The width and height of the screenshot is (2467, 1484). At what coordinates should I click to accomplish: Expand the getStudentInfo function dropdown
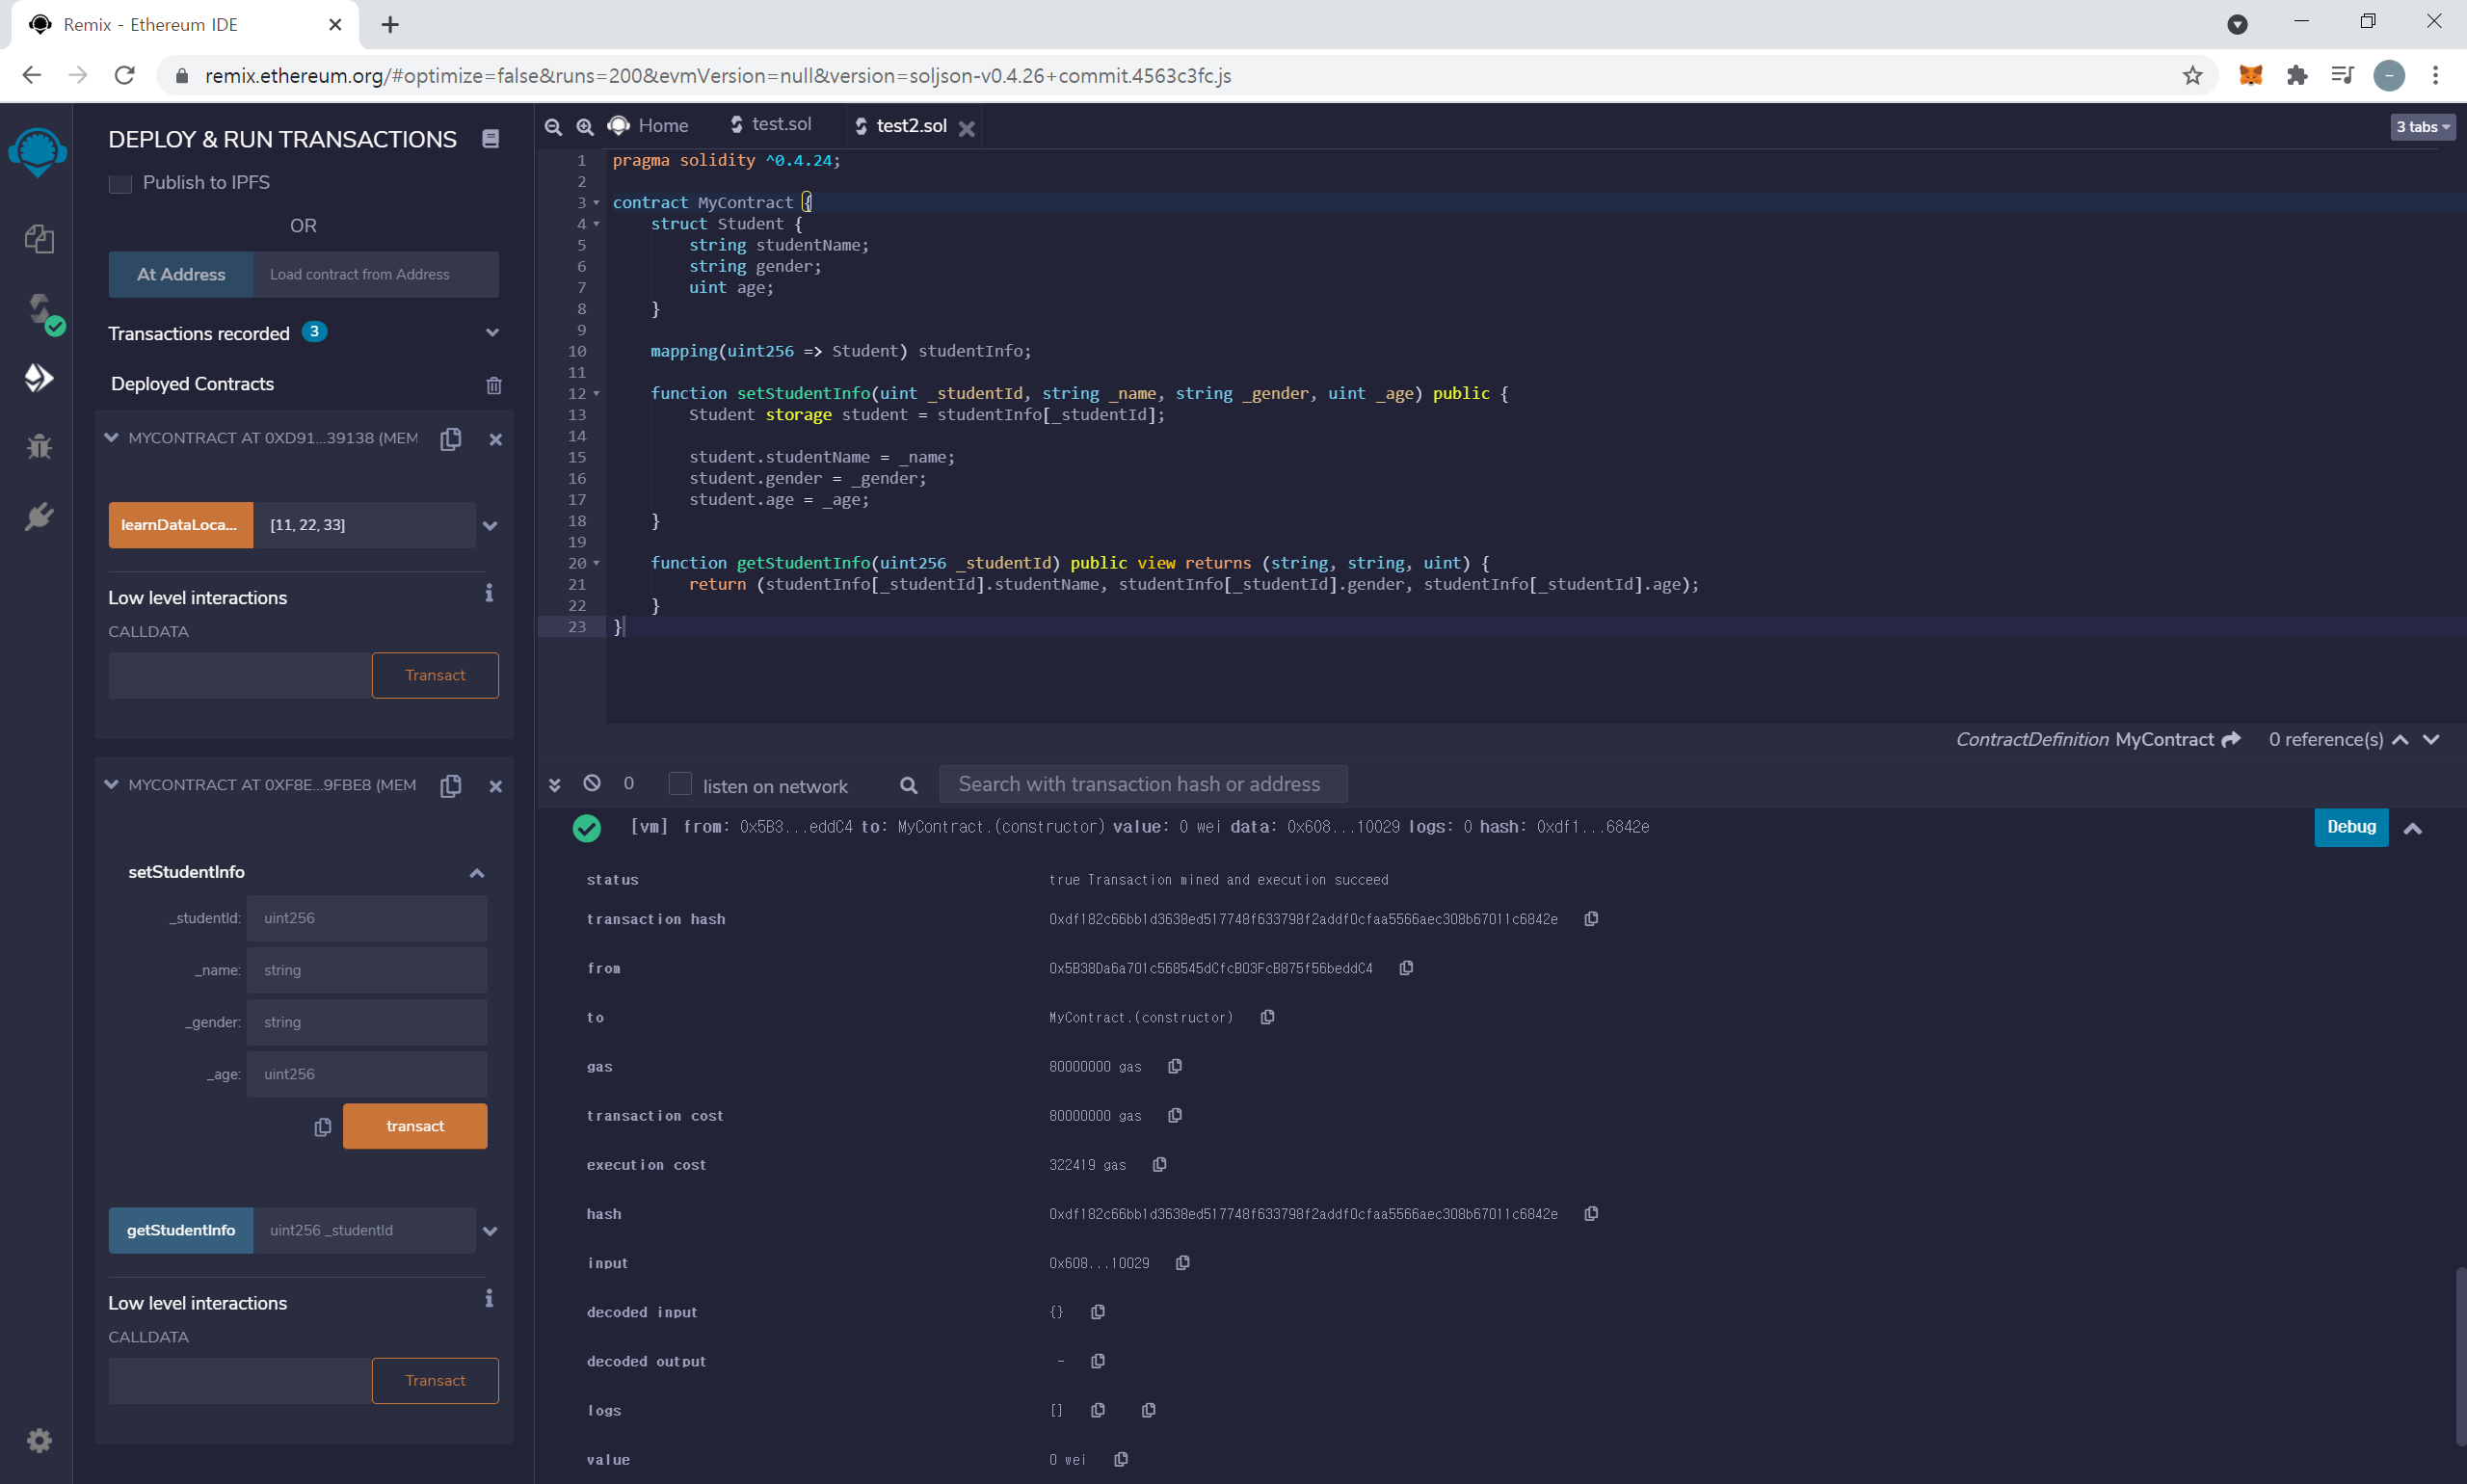(490, 1231)
